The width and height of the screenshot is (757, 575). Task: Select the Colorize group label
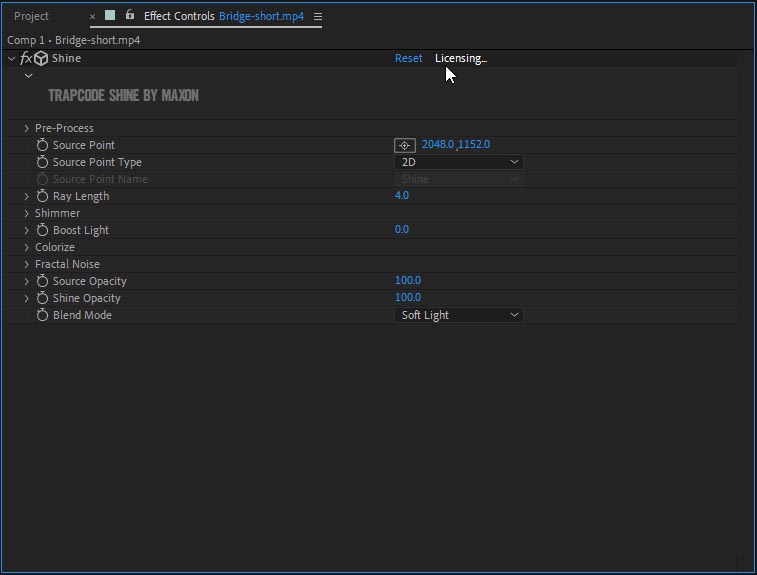click(x=55, y=247)
